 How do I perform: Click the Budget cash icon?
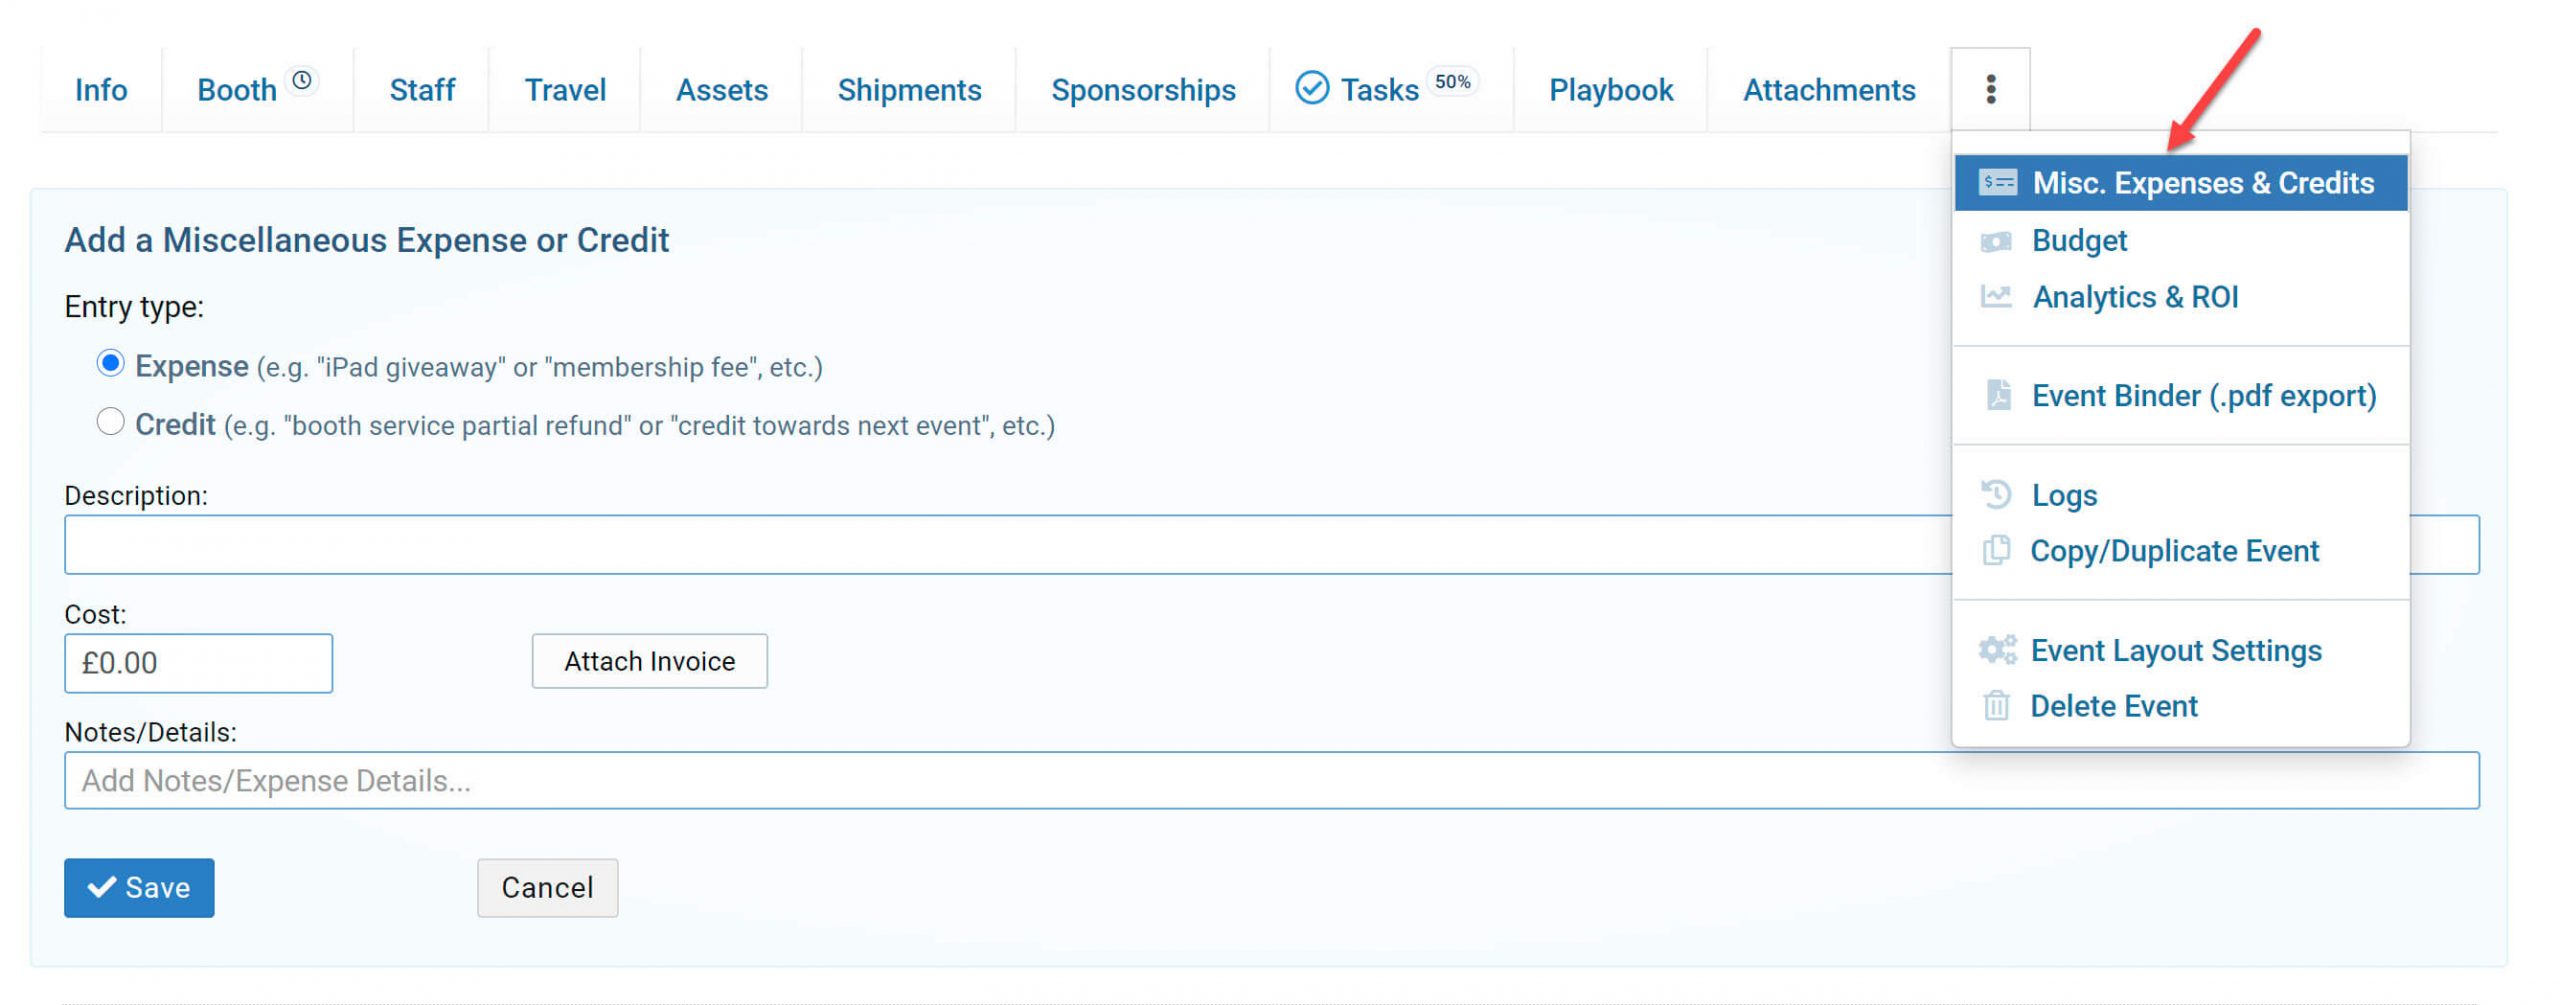click(x=1996, y=242)
